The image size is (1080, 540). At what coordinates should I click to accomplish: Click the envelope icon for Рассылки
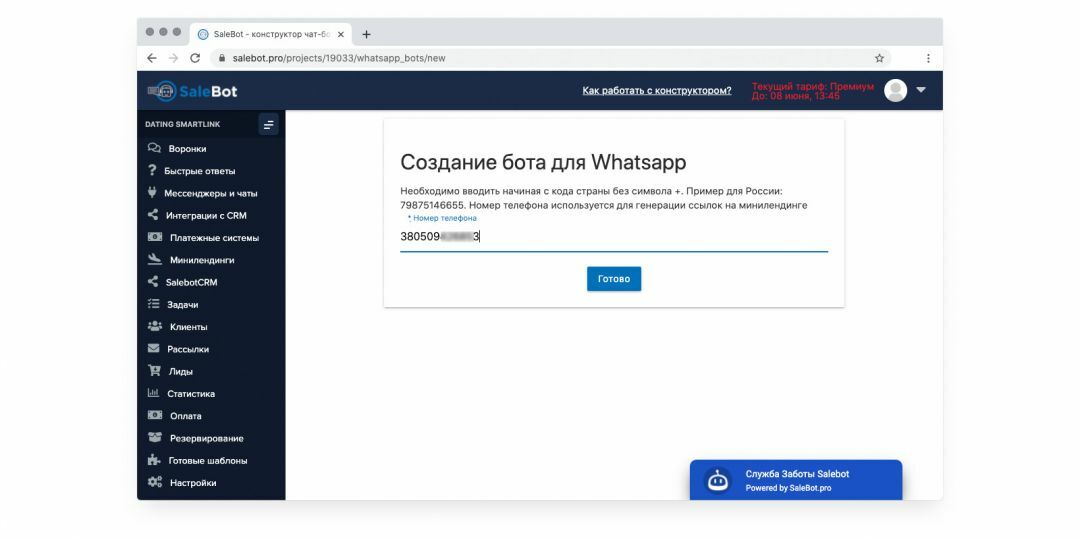(154, 349)
